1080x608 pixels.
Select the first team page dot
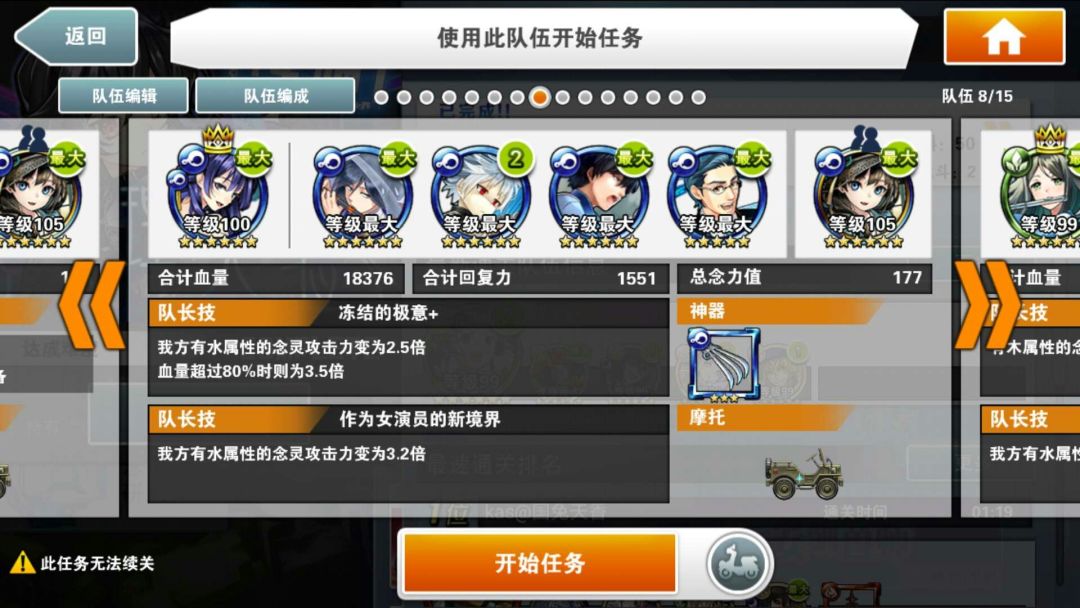coord(382,98)
